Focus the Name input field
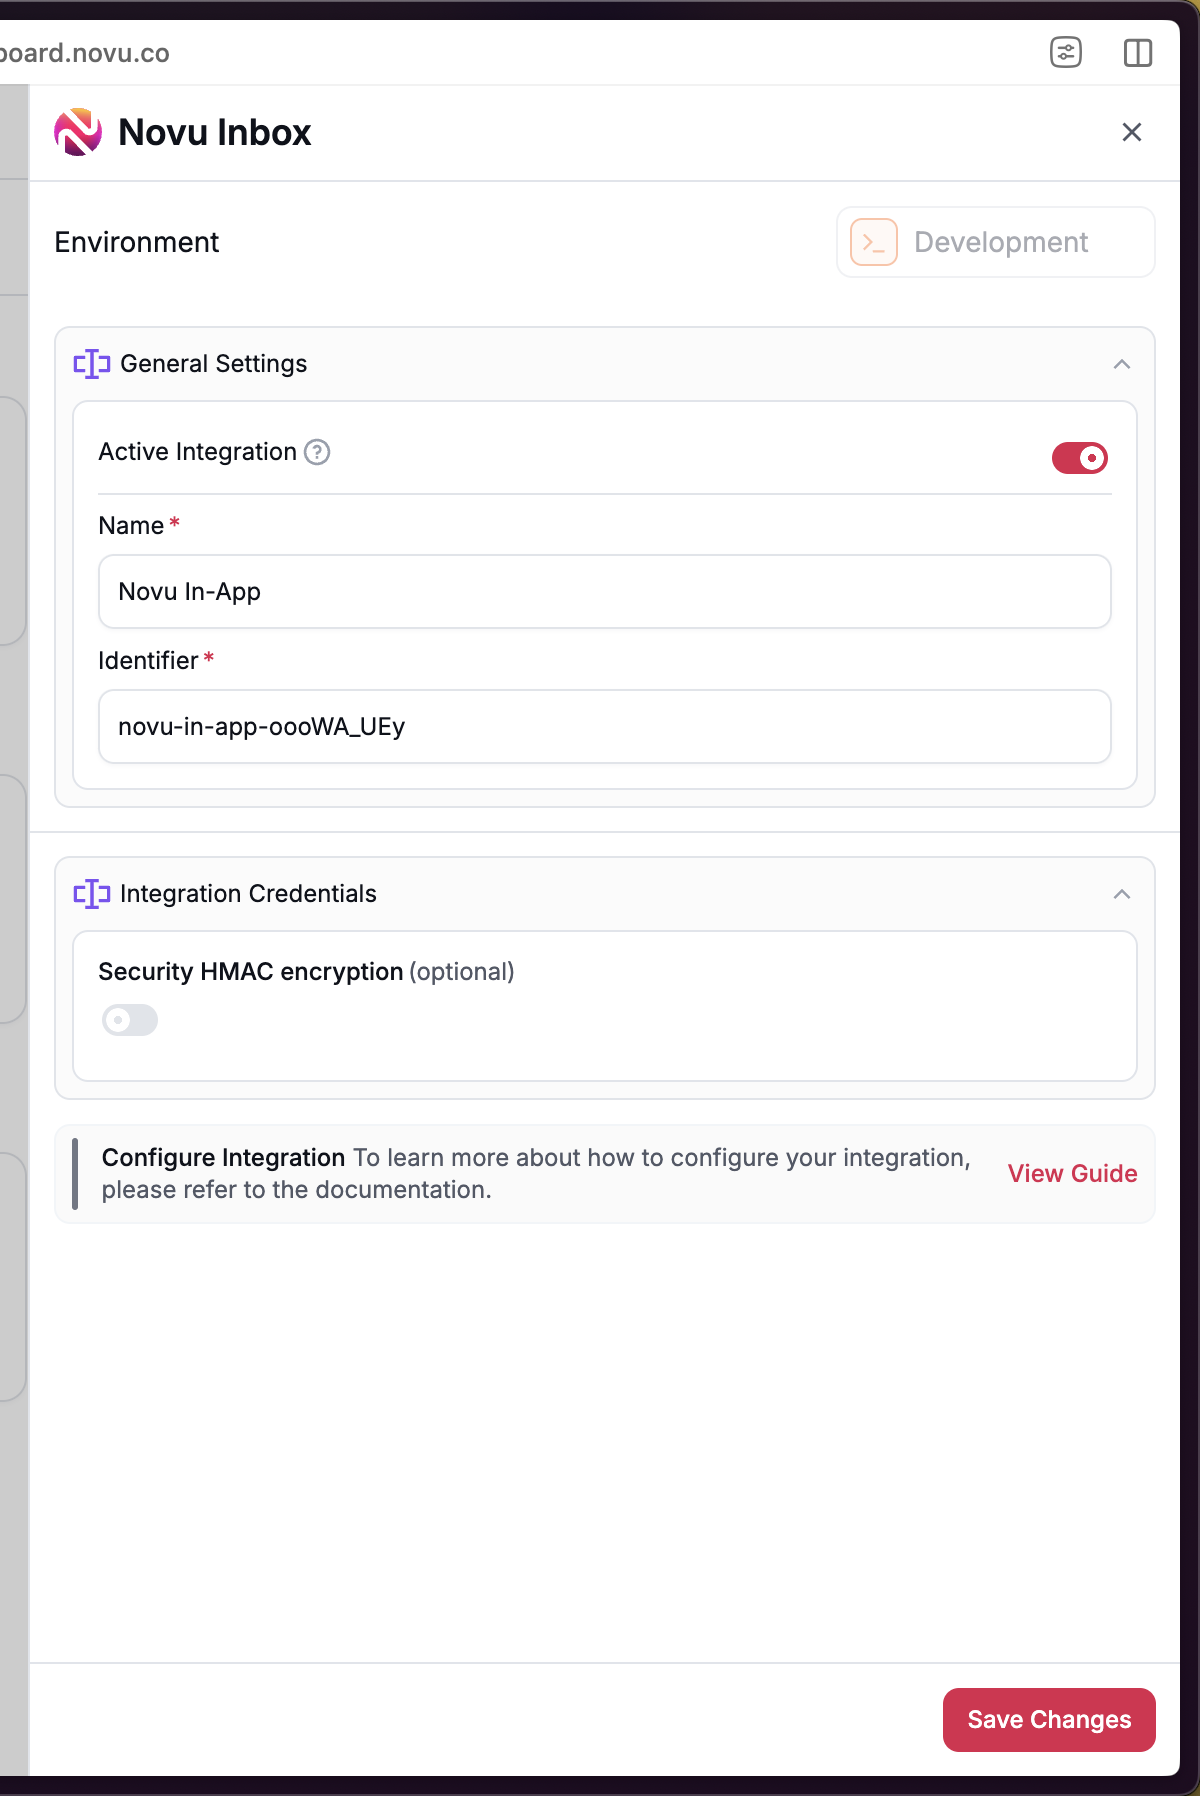 tap(604, 592)
